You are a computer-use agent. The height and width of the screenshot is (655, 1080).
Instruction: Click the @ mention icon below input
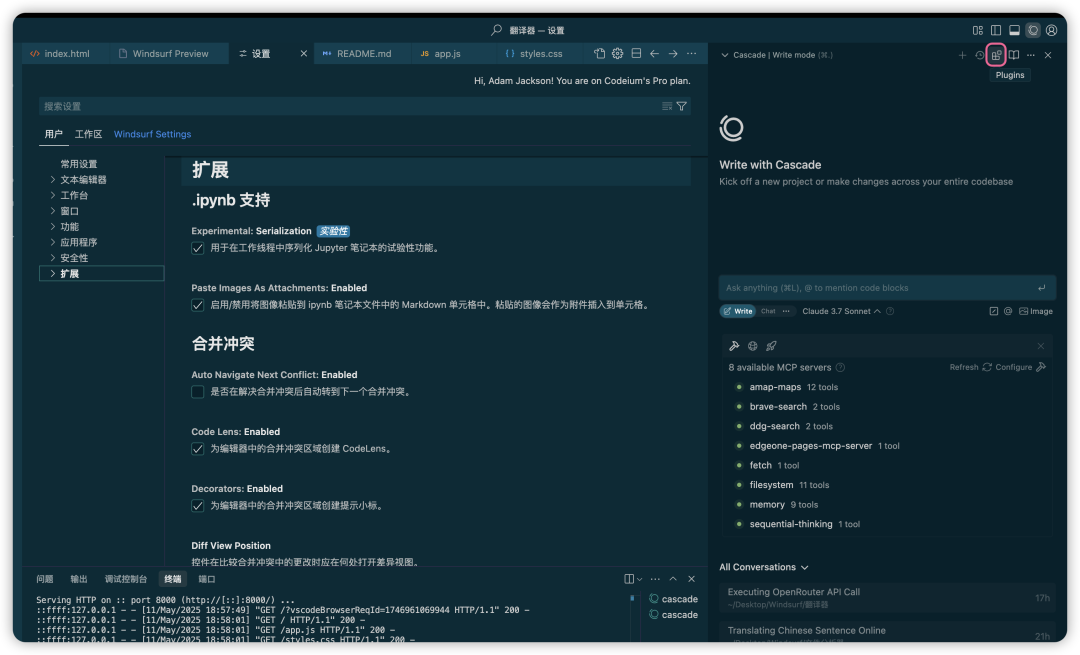coord(1008,311)
